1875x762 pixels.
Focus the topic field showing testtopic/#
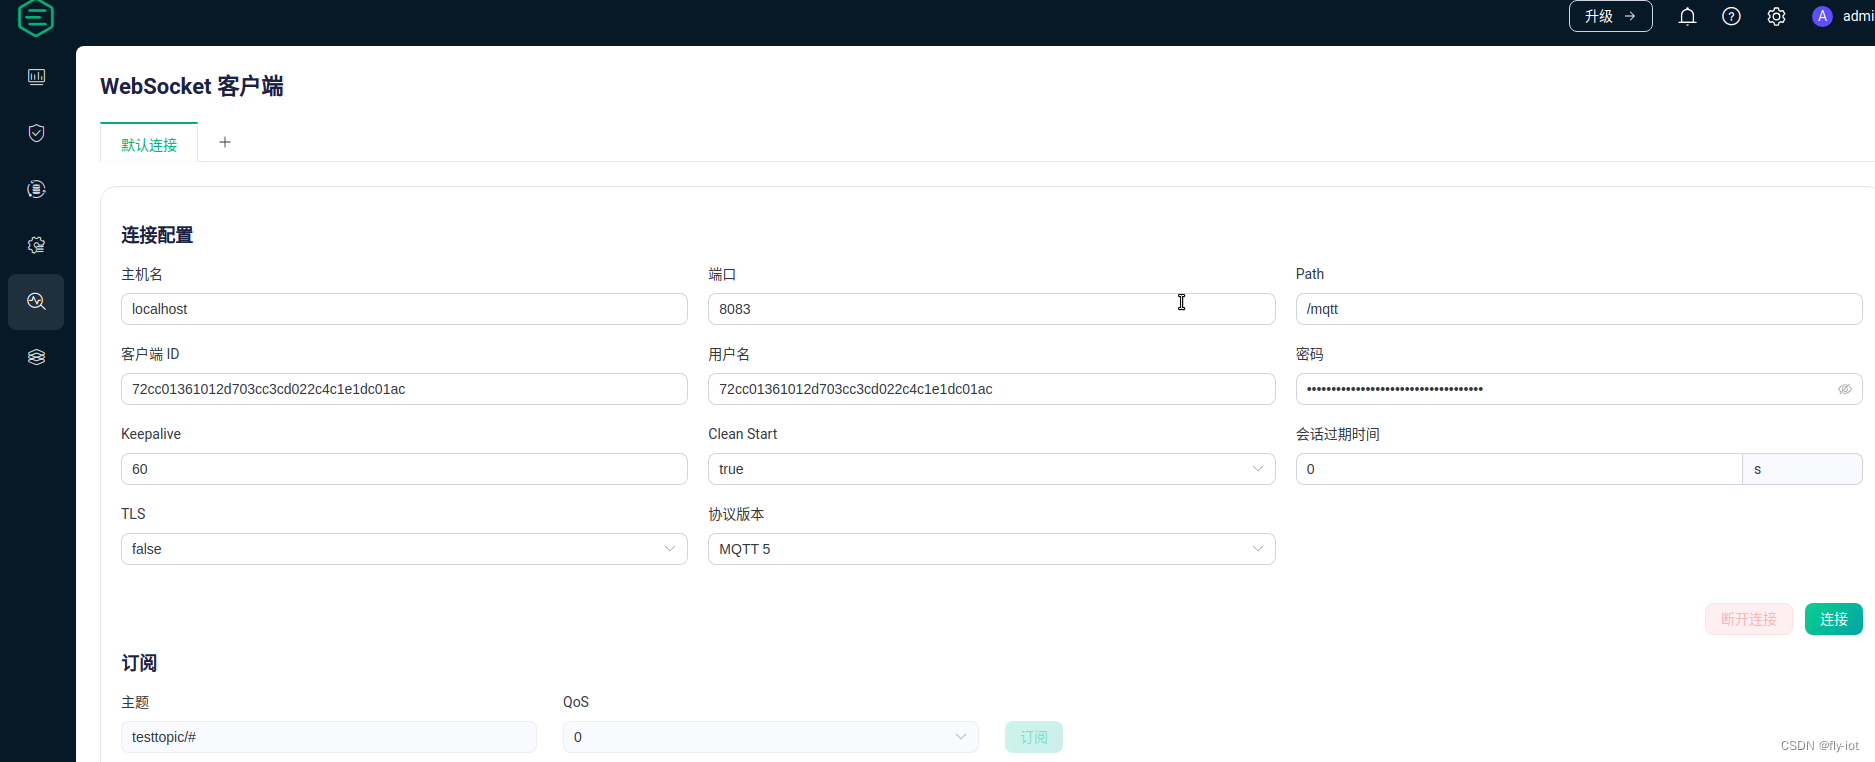click(328, 737)
